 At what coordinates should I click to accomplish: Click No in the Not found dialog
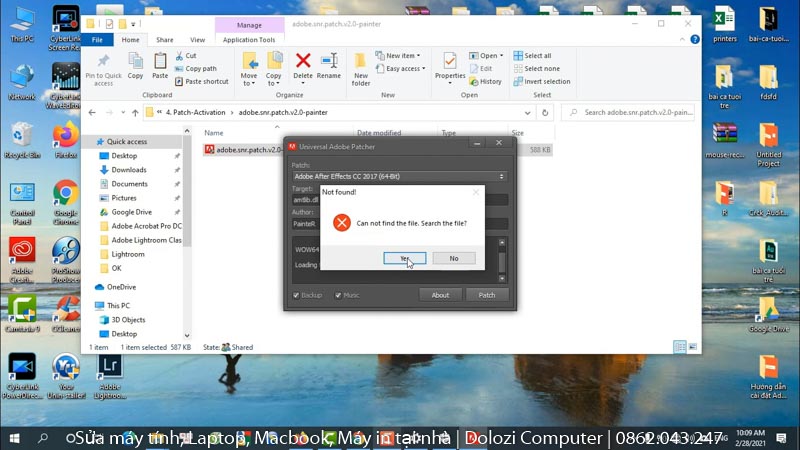click(454, 258)
